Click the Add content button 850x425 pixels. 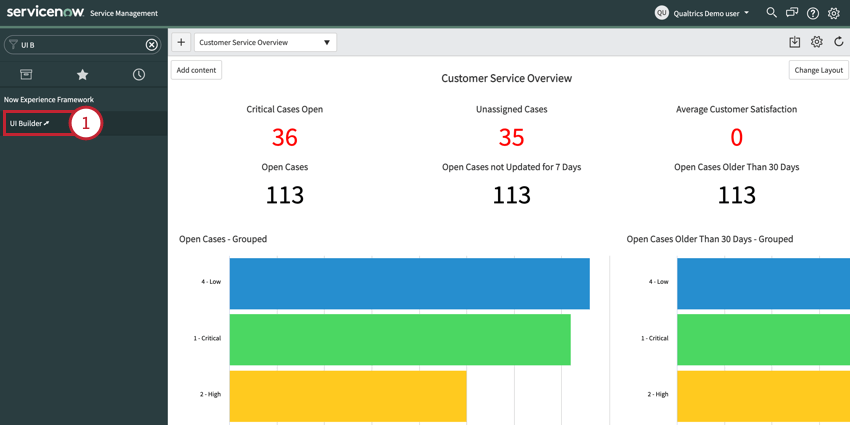[x=196, y=70]
